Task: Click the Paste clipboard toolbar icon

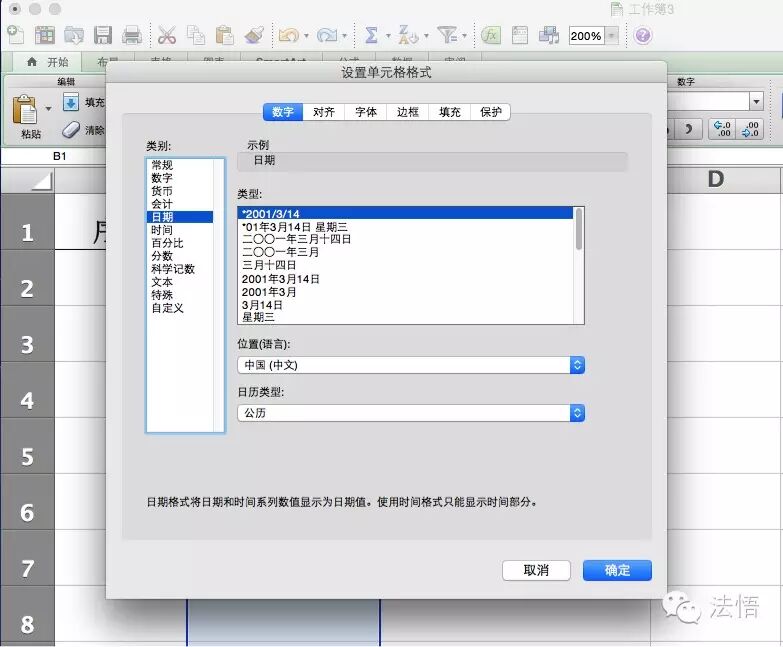Action: click(x=225, y=35)
